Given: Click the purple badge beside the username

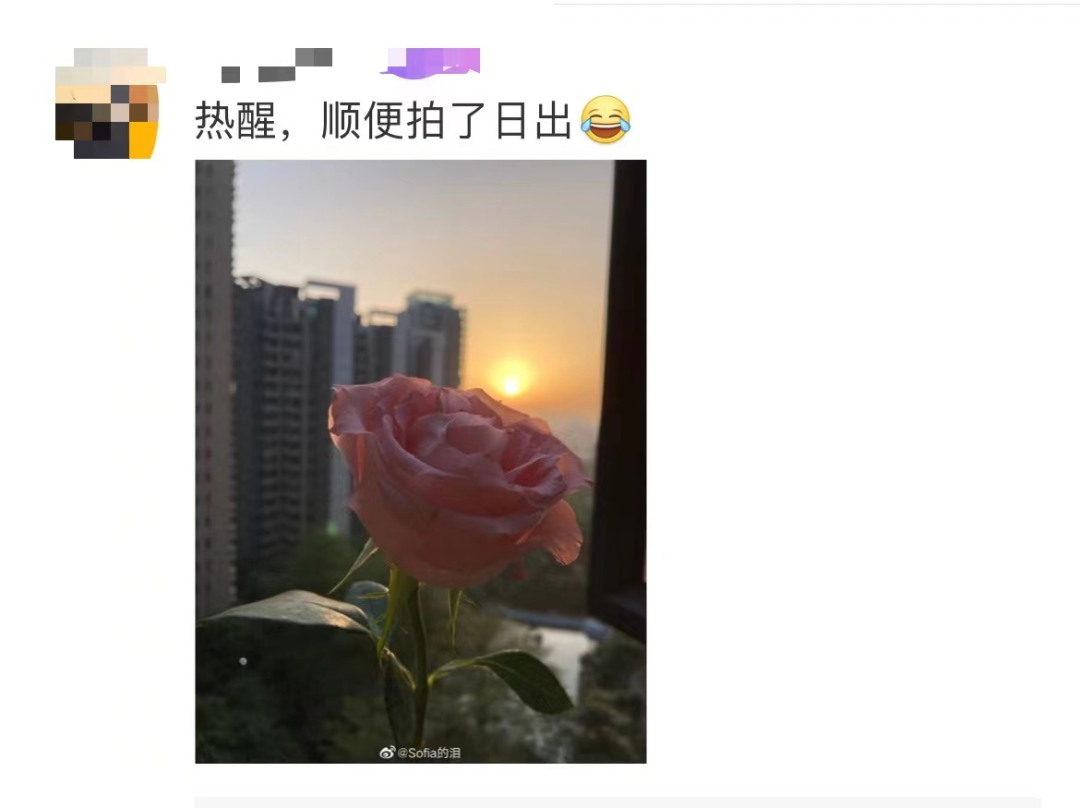Looking at the screenshot, I should click(x=430, y=62).
